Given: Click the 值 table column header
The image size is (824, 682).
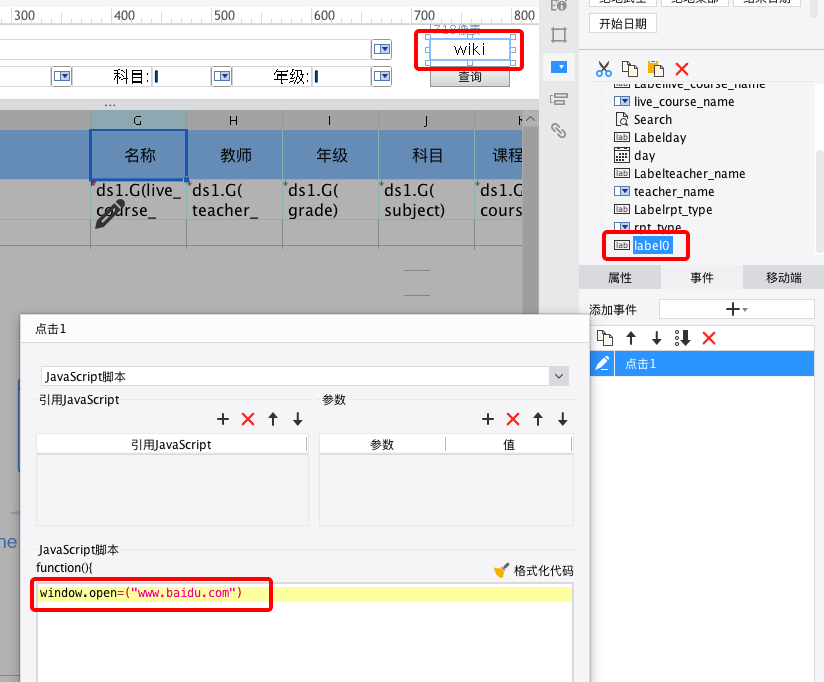Looking at the screenshot, I should (x=509, y=445).
